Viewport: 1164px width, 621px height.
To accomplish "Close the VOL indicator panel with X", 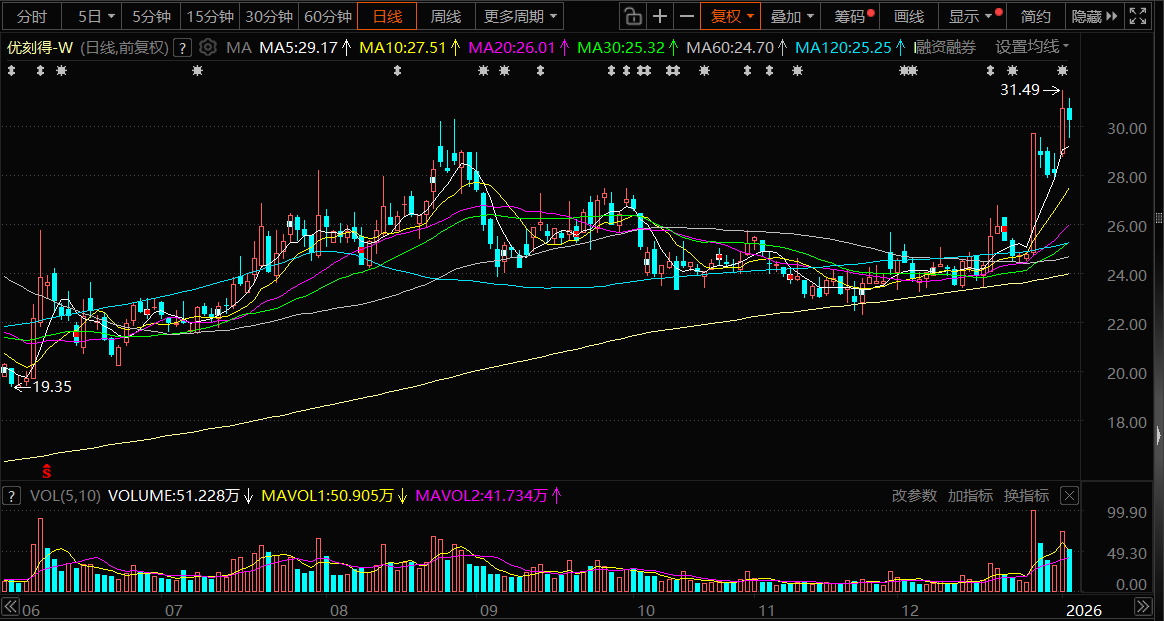I will click(x=1069, y=496).
